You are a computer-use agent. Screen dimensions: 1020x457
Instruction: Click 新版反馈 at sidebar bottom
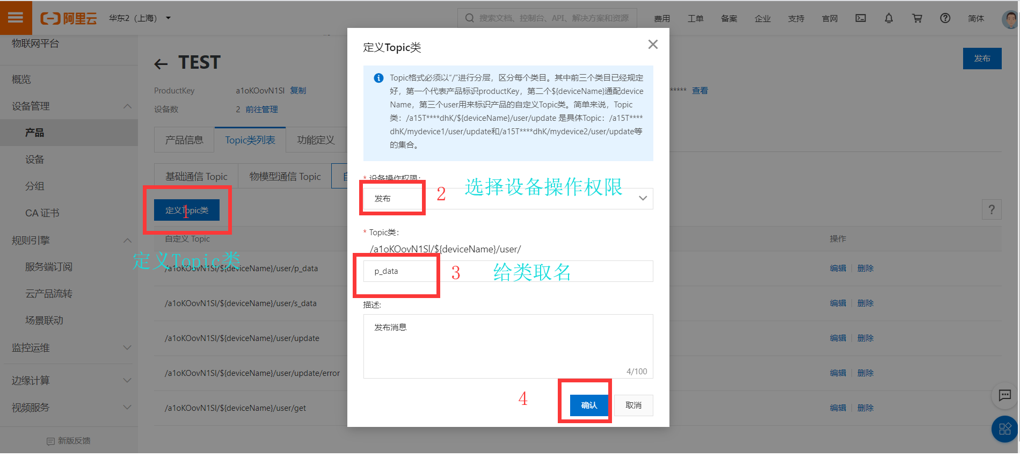(68, 441)
